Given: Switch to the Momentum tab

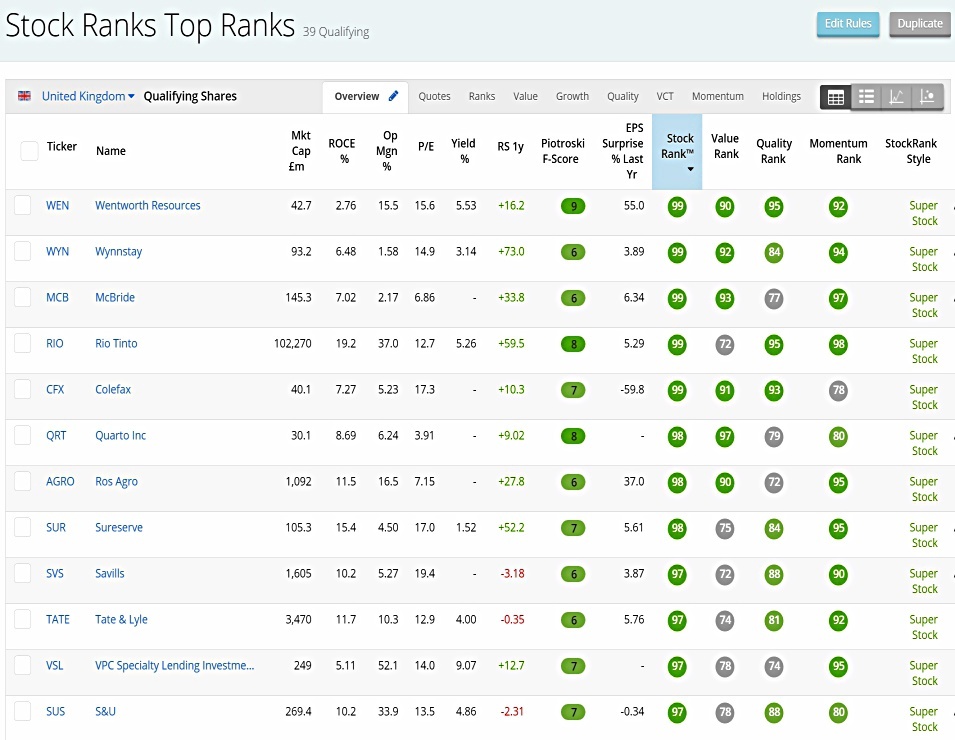Looking at the screenshot, I should coord(717,96).
